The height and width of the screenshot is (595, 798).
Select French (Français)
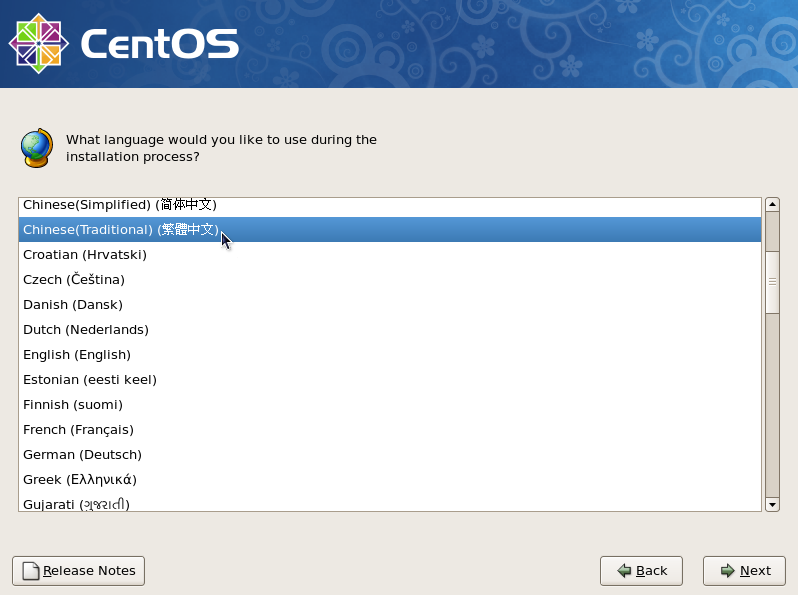(x=390, y=429)
